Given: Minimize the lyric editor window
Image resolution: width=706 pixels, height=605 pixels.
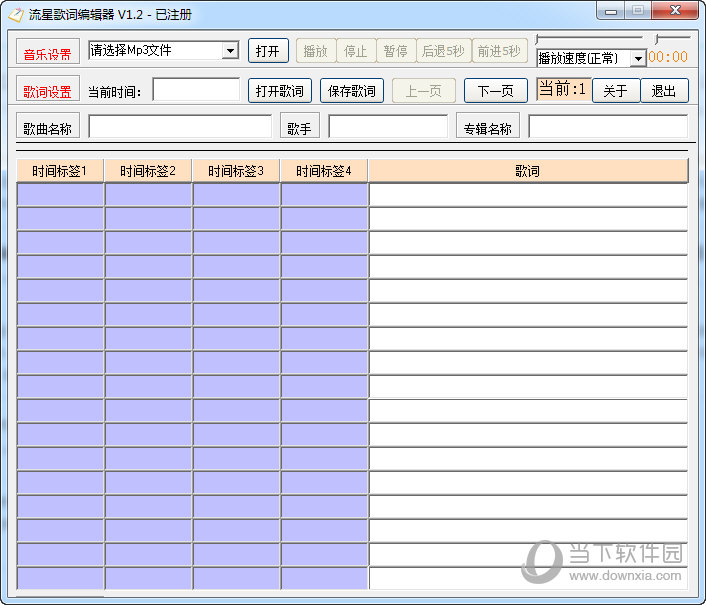Looking at the screenshot, I should pos(611,11).
